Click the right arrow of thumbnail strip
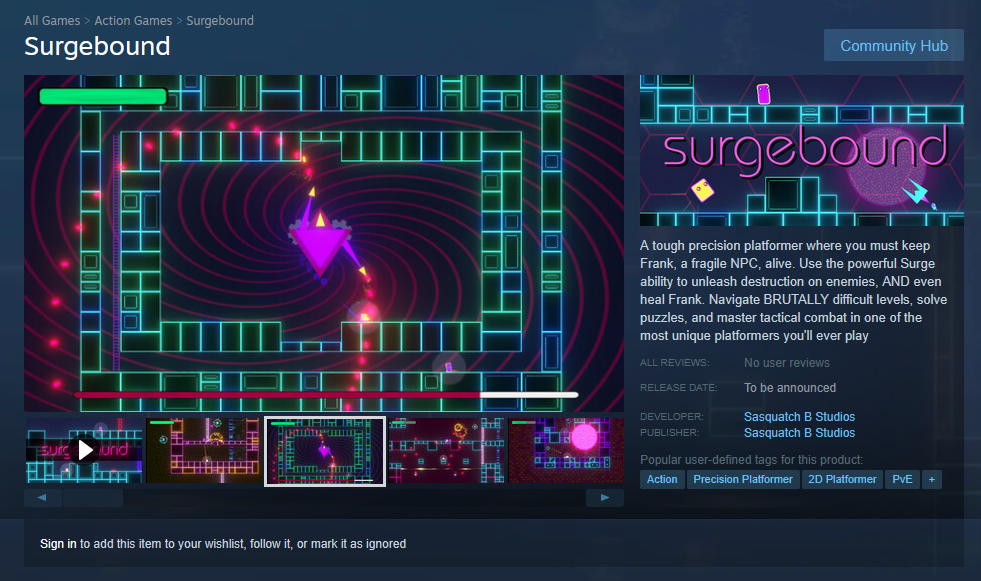 [604, 498]
